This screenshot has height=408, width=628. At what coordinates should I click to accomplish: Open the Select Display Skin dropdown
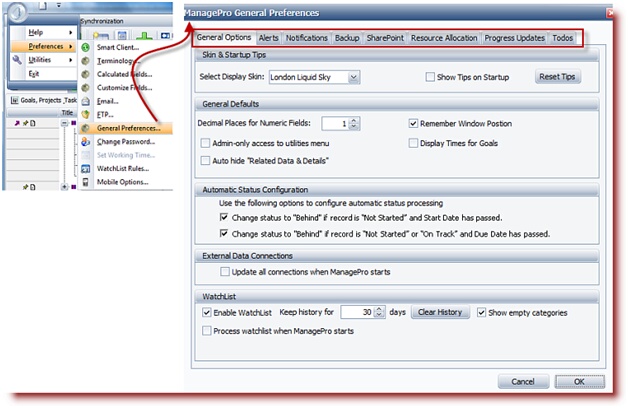(x=354, y=77)
